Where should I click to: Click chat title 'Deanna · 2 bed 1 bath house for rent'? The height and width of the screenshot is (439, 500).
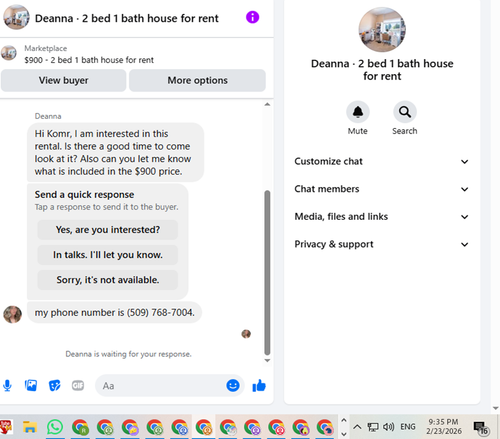tap(127, 18)
